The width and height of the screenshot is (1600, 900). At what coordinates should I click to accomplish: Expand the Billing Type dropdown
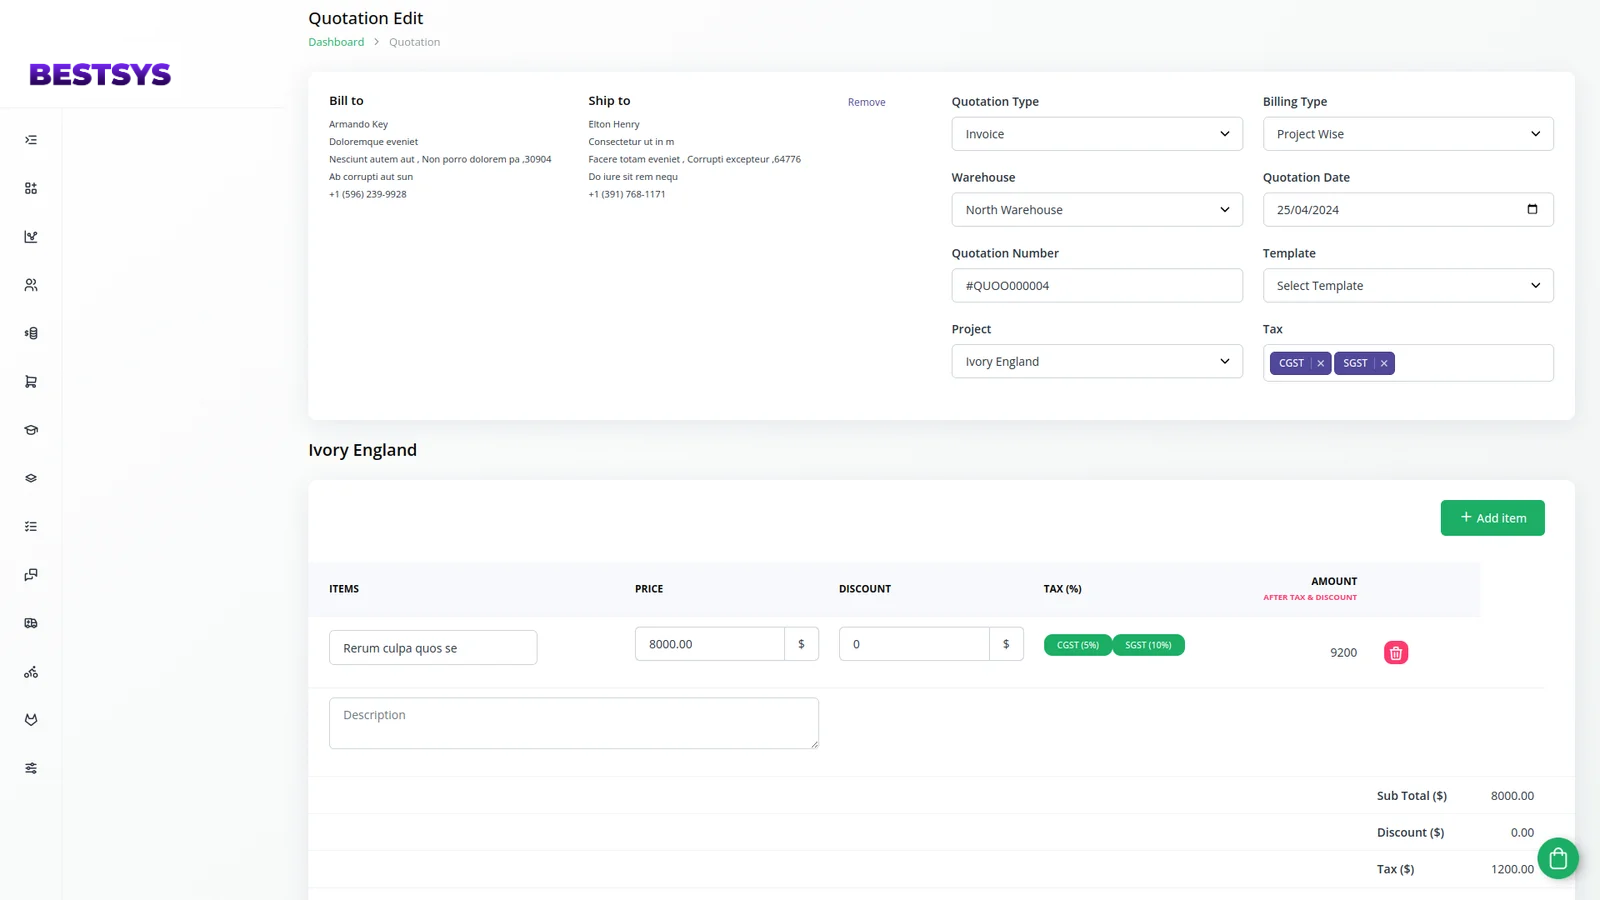click(1407, 134)
